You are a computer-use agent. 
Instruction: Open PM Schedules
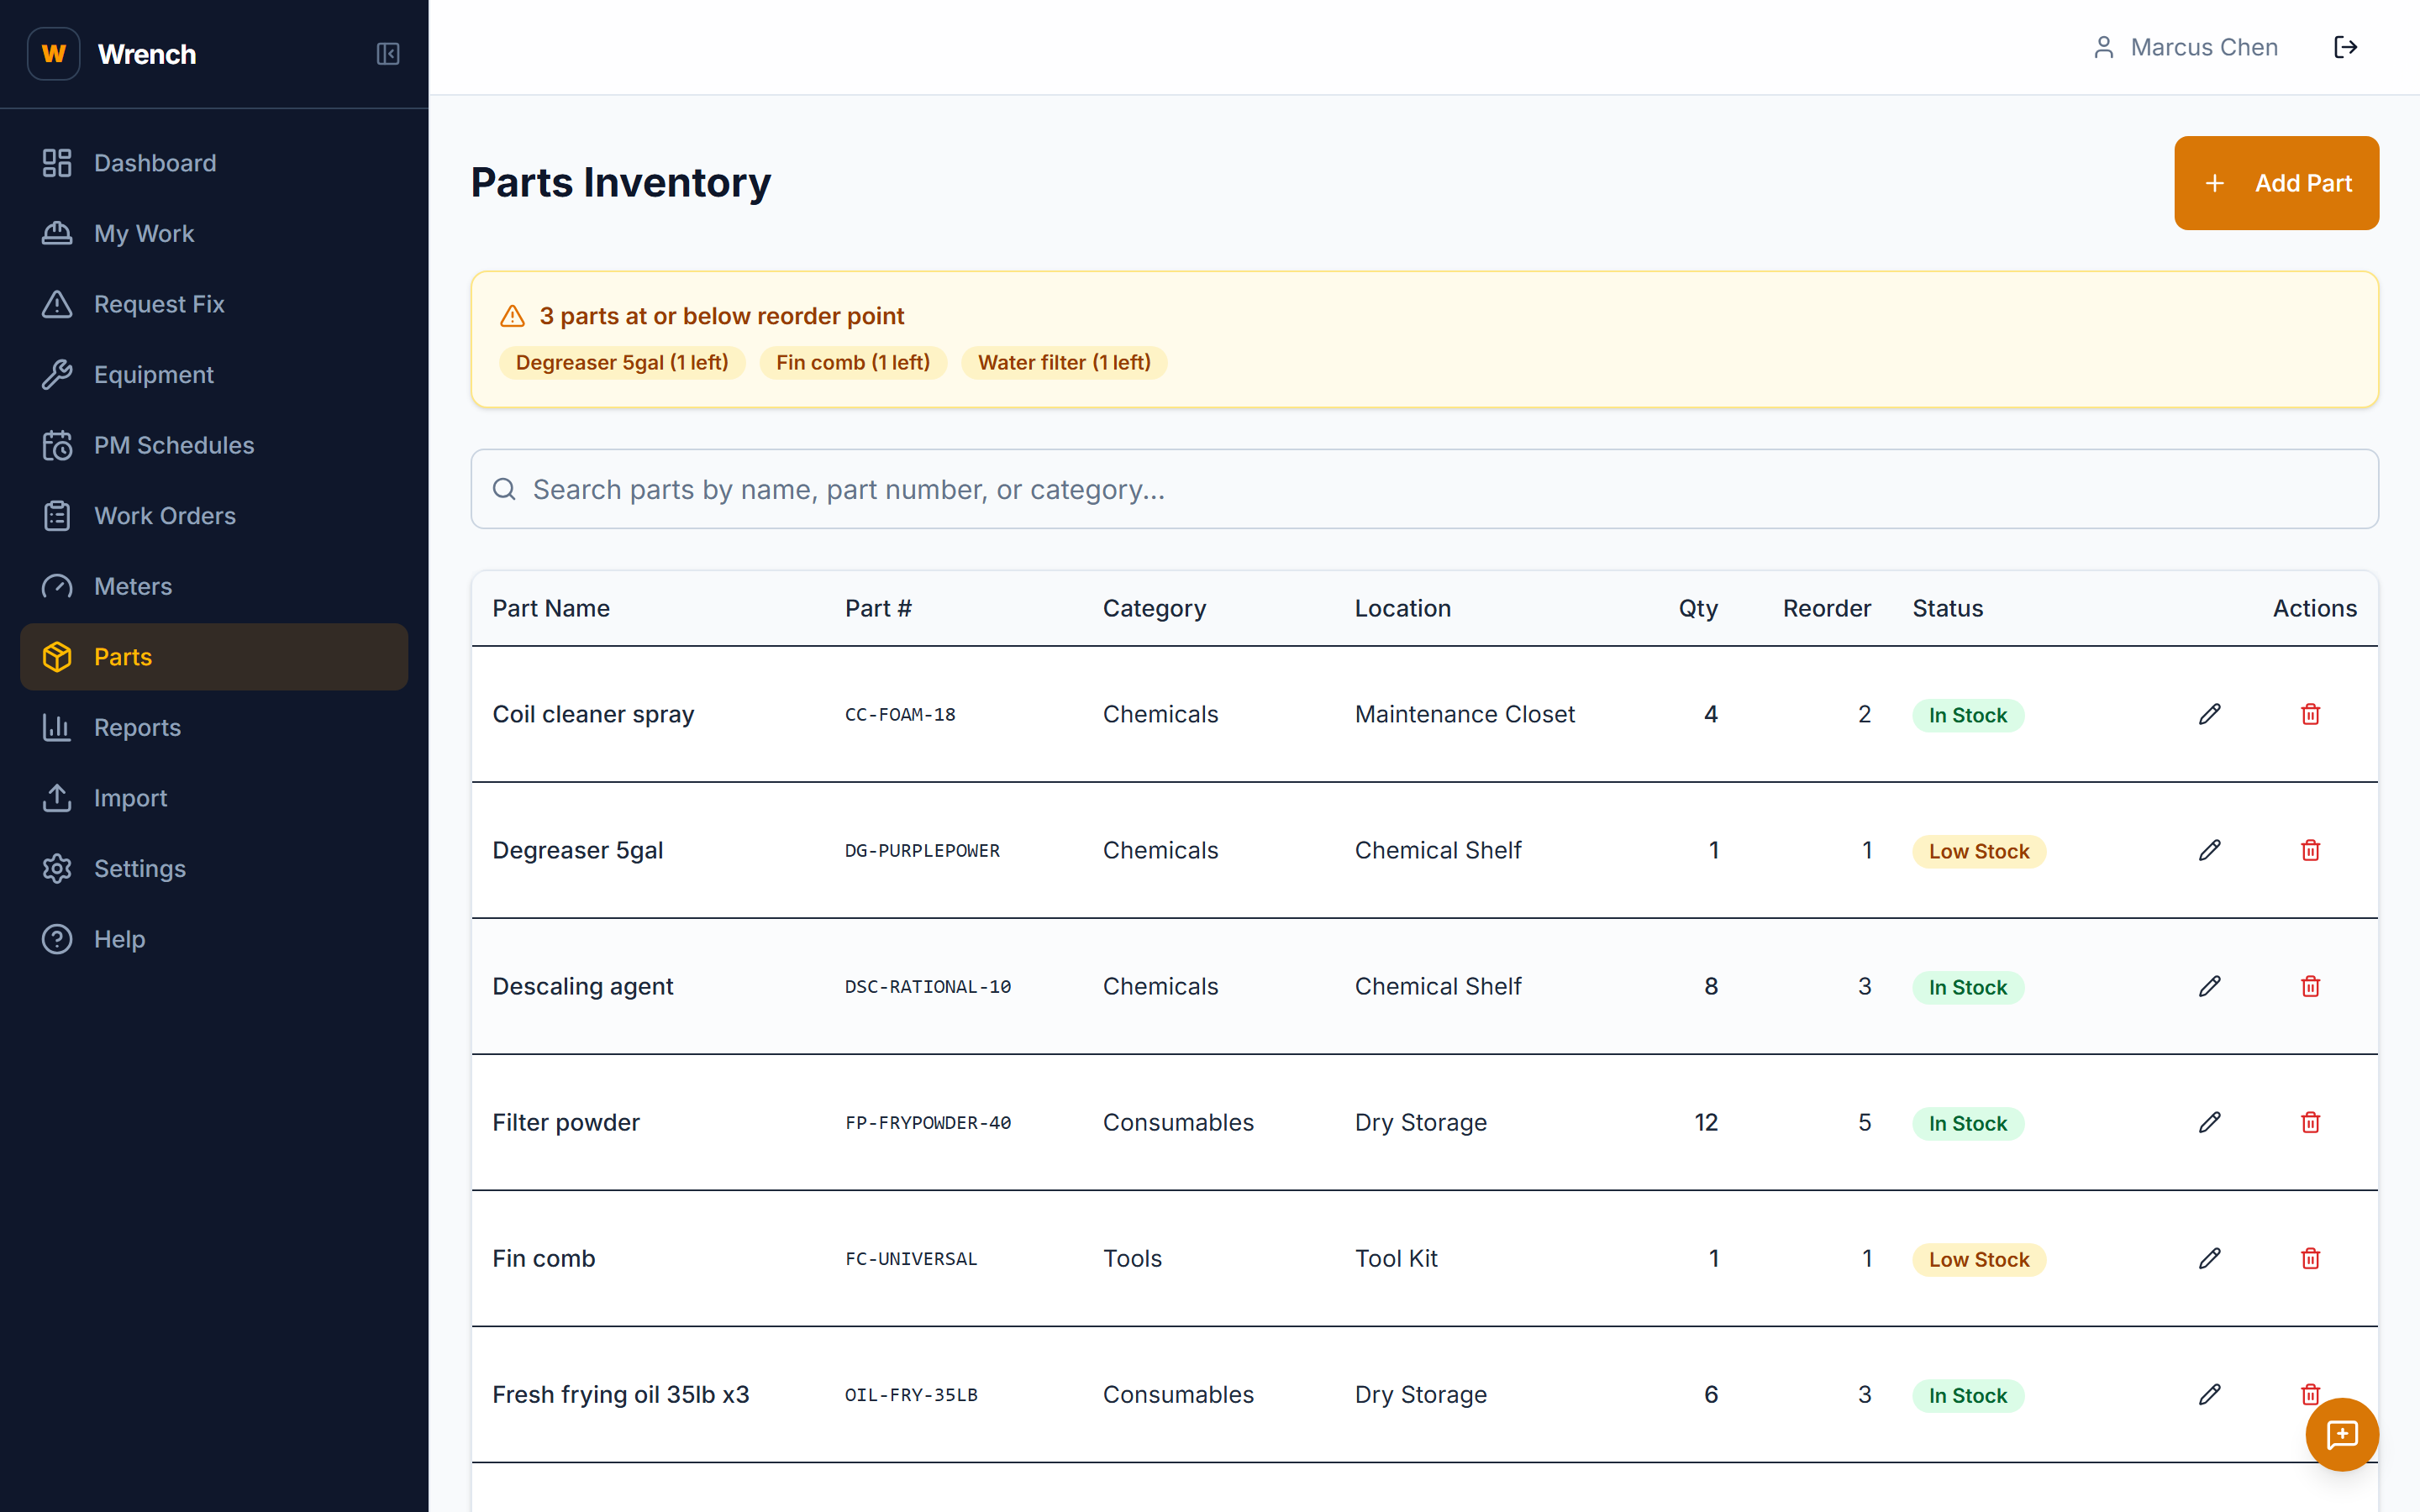click(x=174, y=445)
